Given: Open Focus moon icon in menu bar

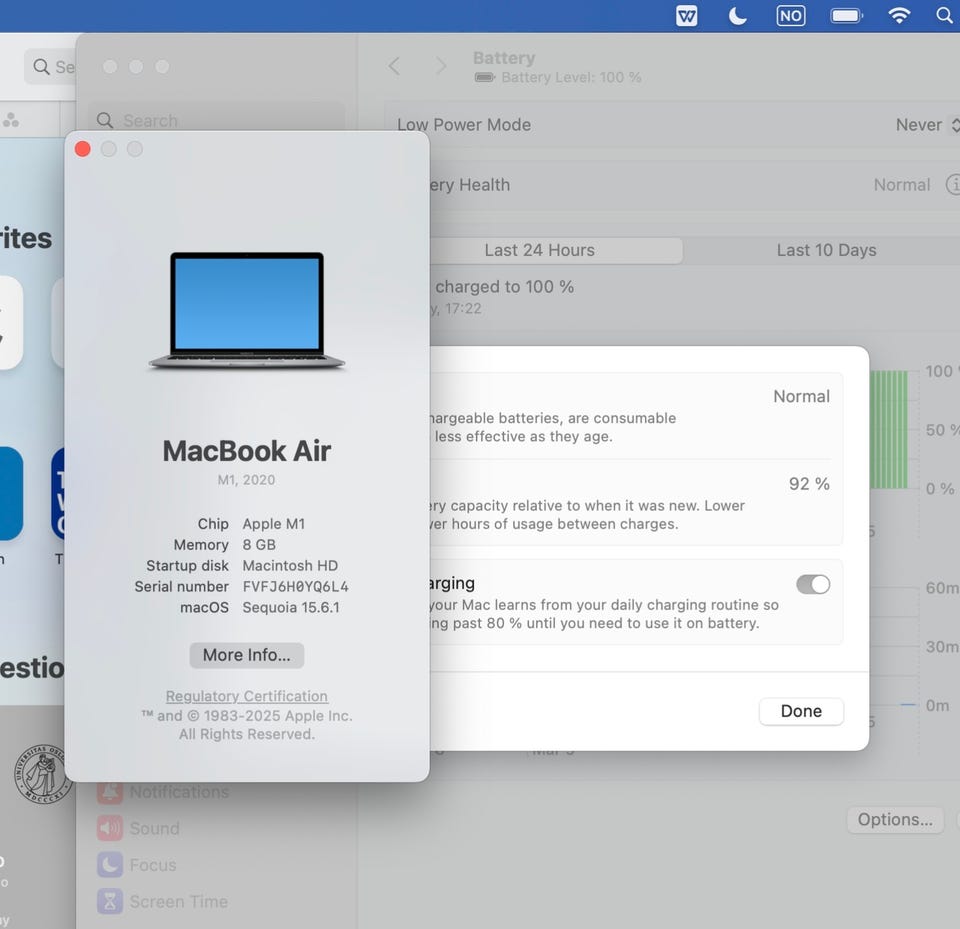Looking at the screenshot, I should 738,16.
